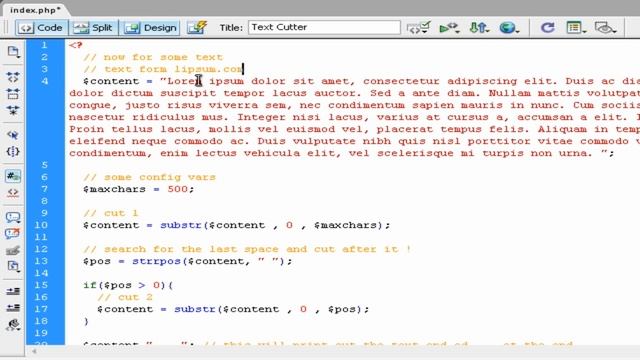Click the Balance Braces icon
The width and height of the screenshot is (640, 360).
pyautogui.click(x=13, y=151)
